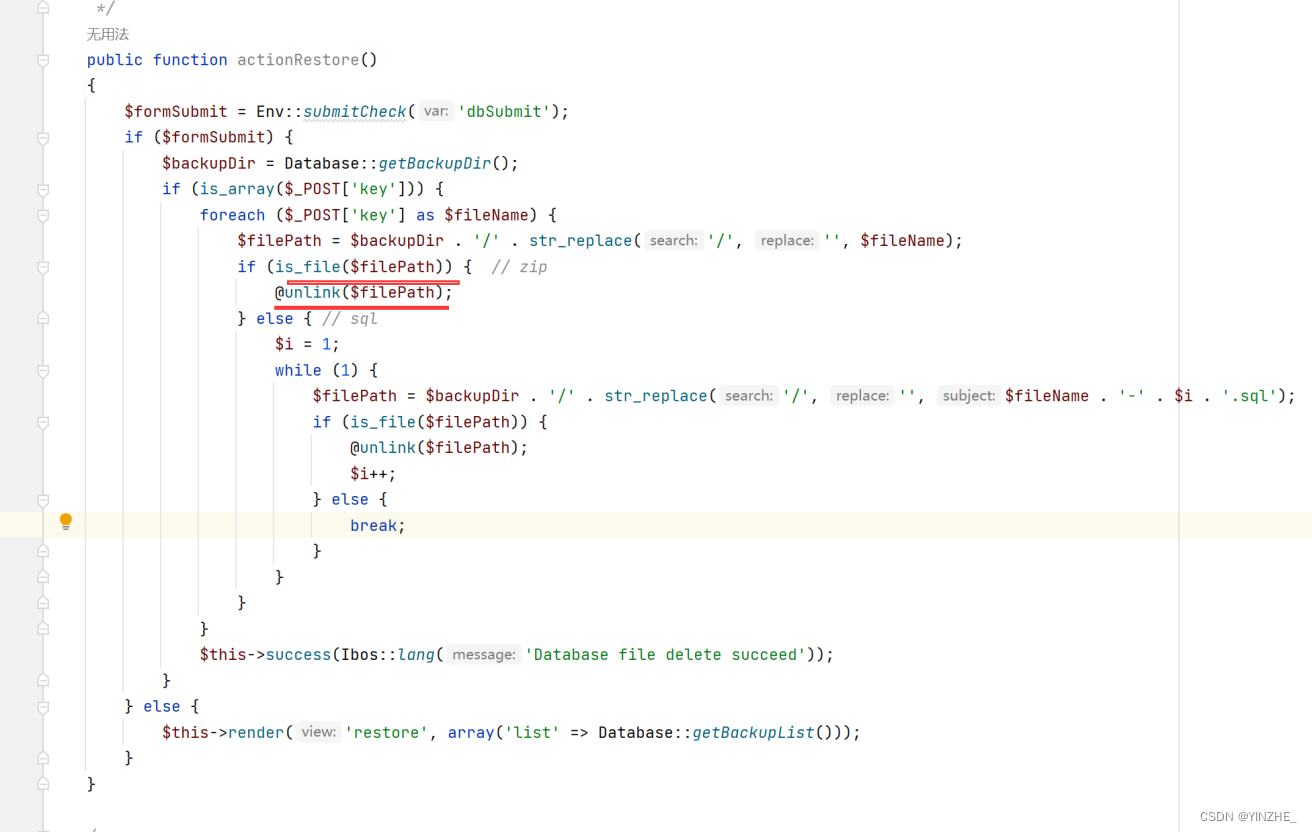Screen dimensions: 1312x832
Task: Click the second 'str_replace' call inside while
Action: tap(655, 396)
